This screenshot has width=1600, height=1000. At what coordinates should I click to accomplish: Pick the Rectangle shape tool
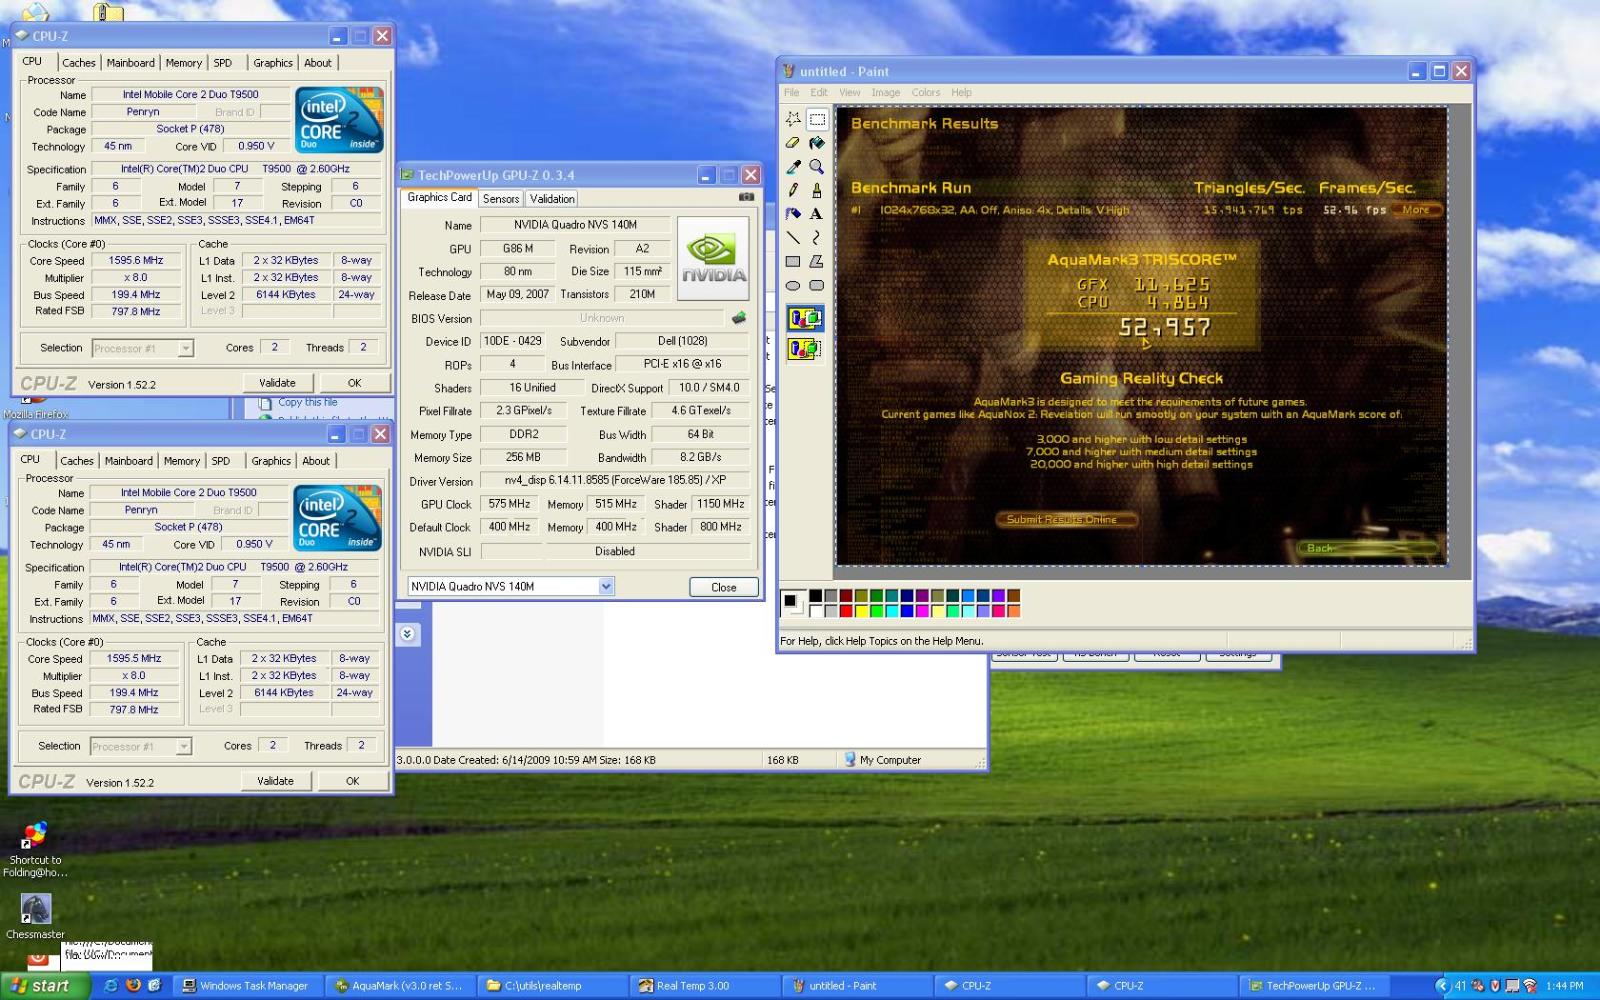tap(793, 261)
